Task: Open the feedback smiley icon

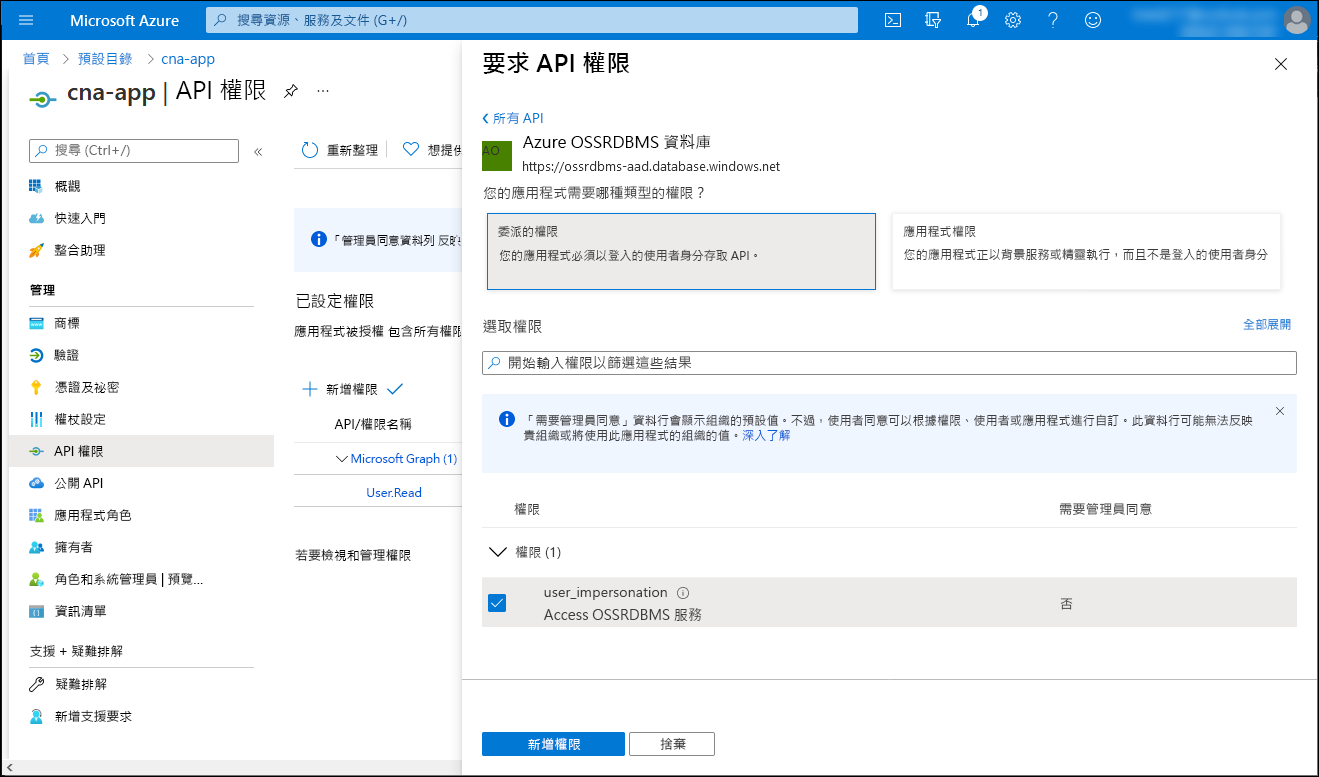Action: pos(1093,20)
